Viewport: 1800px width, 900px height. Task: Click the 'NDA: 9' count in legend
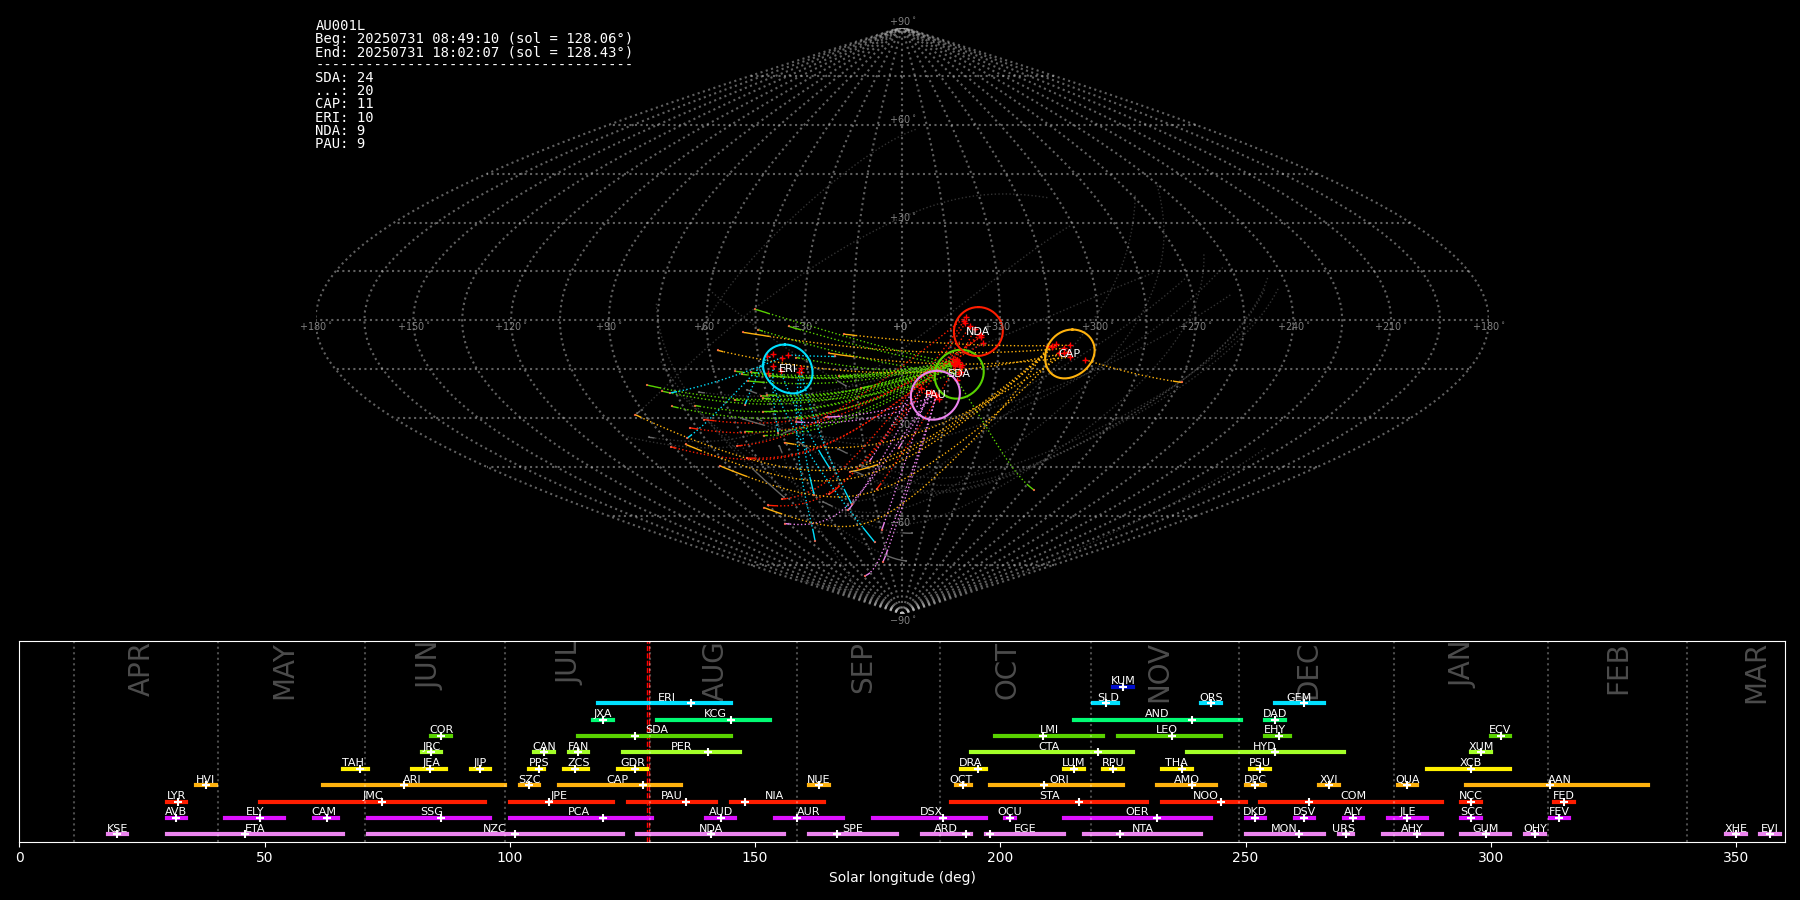point(340,130)
